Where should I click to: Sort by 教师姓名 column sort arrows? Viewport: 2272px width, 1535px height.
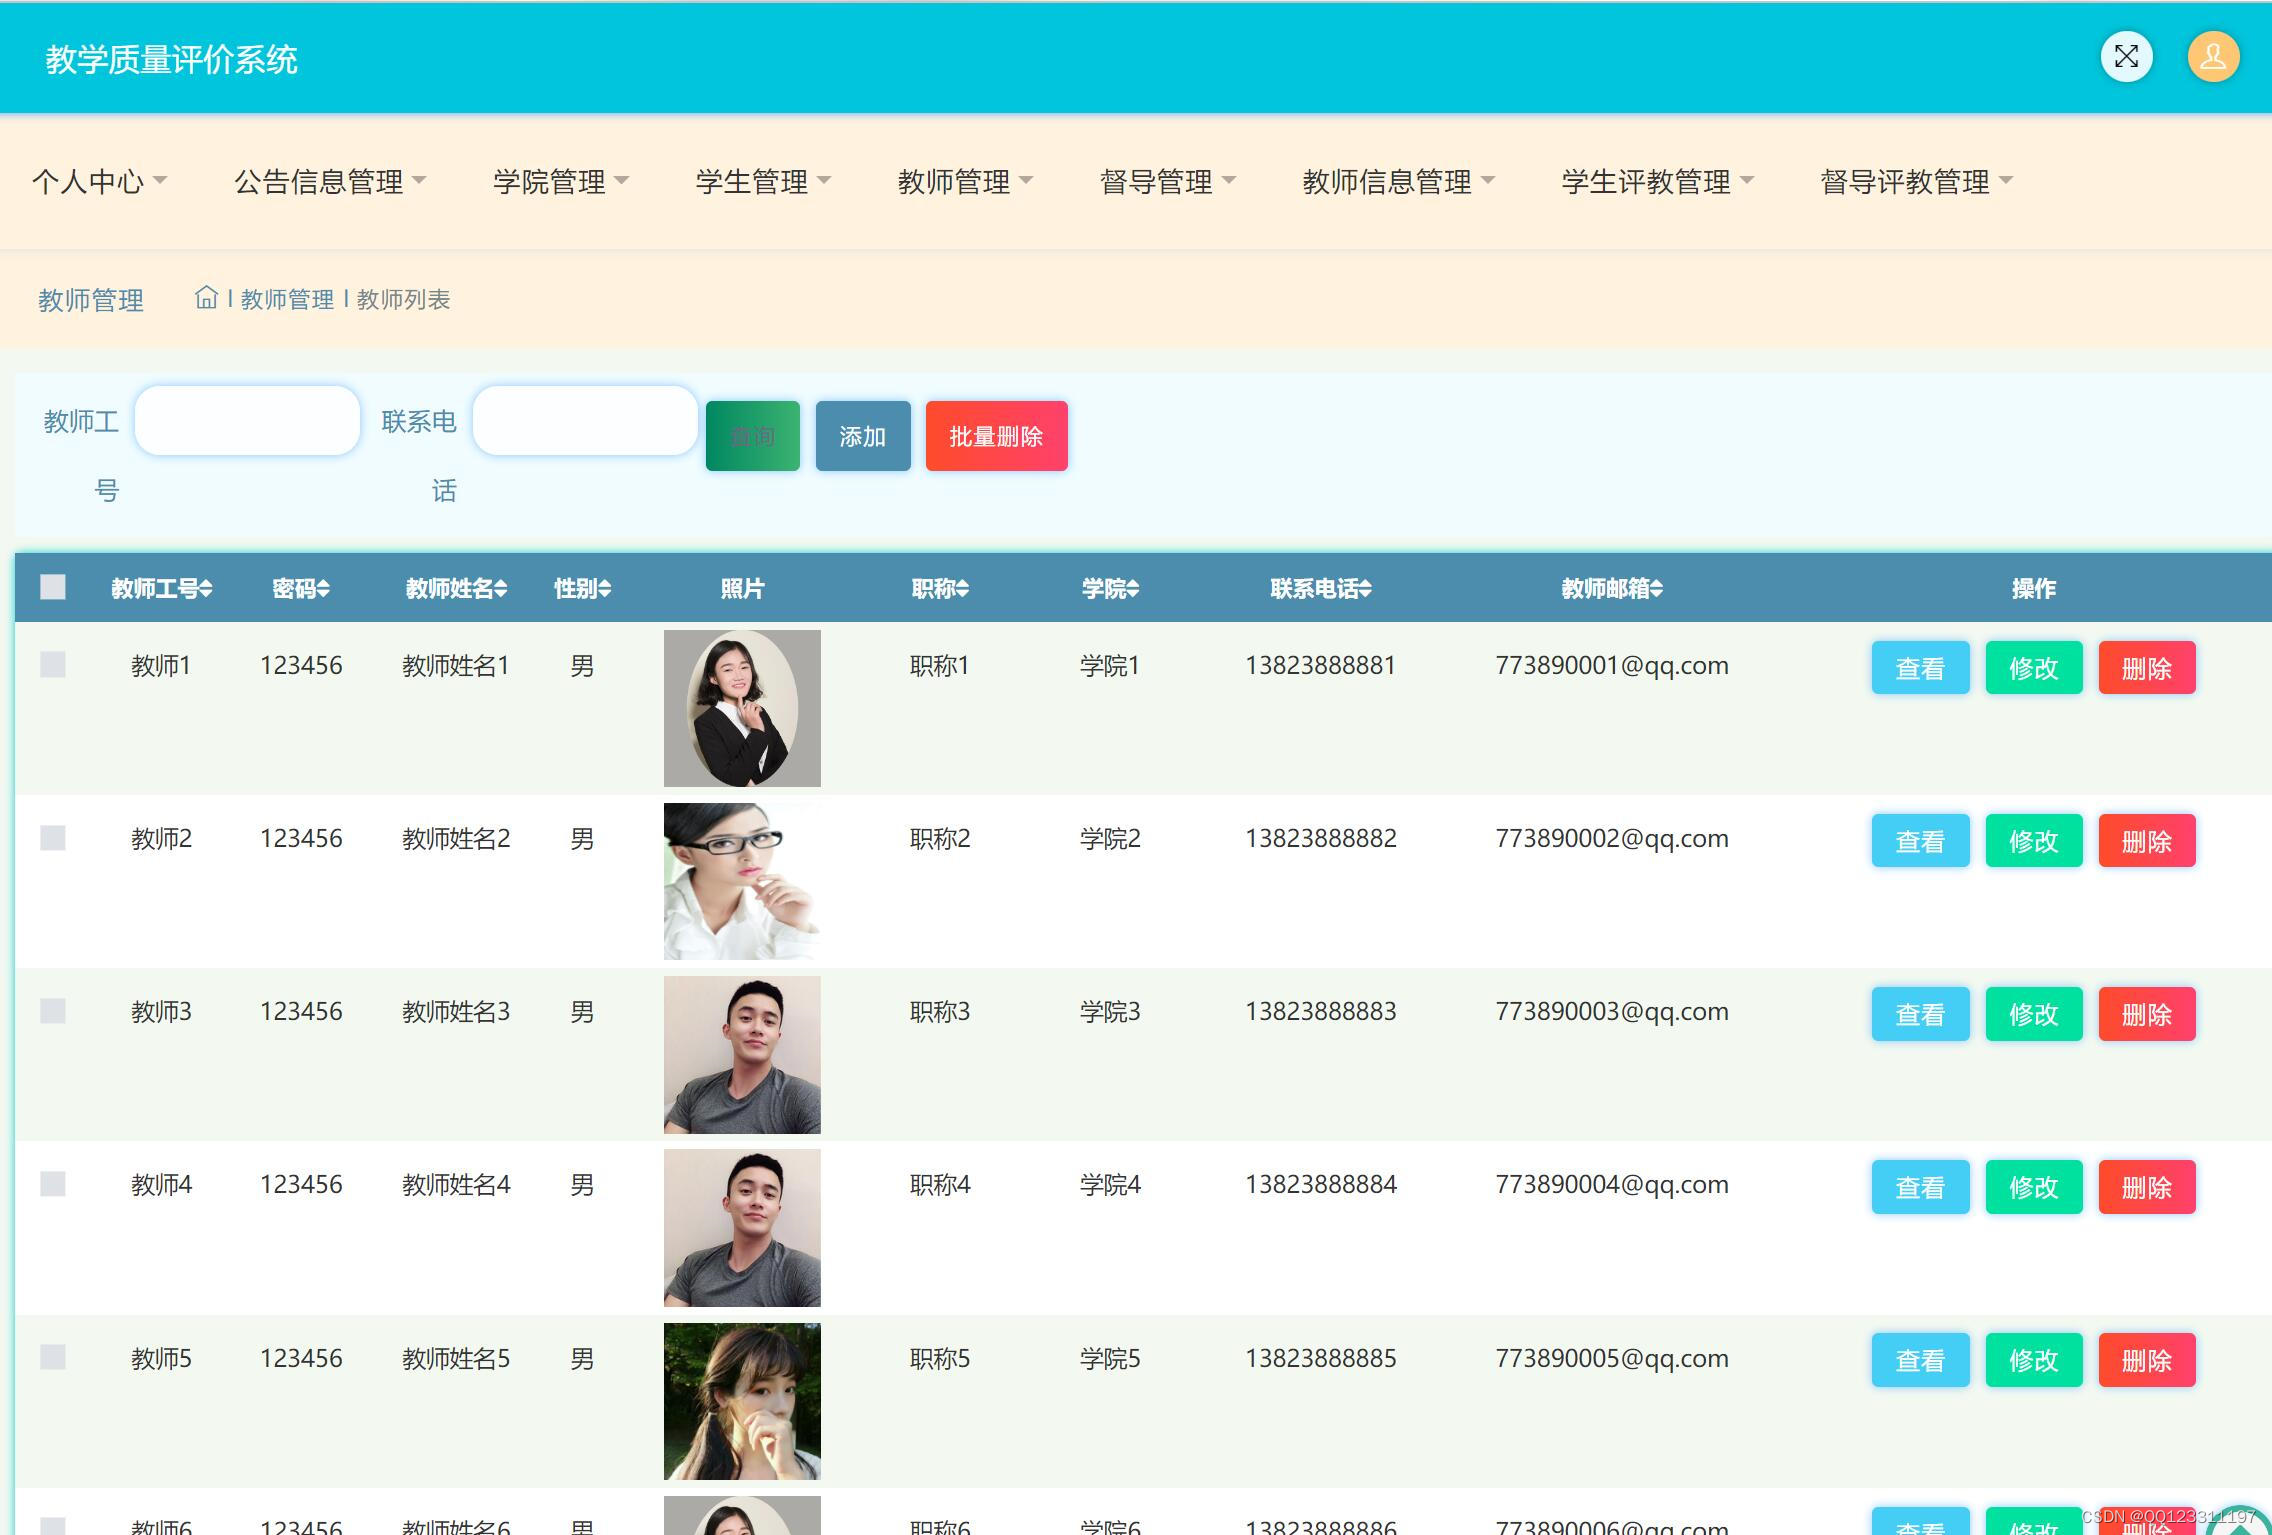pos(501,589)
